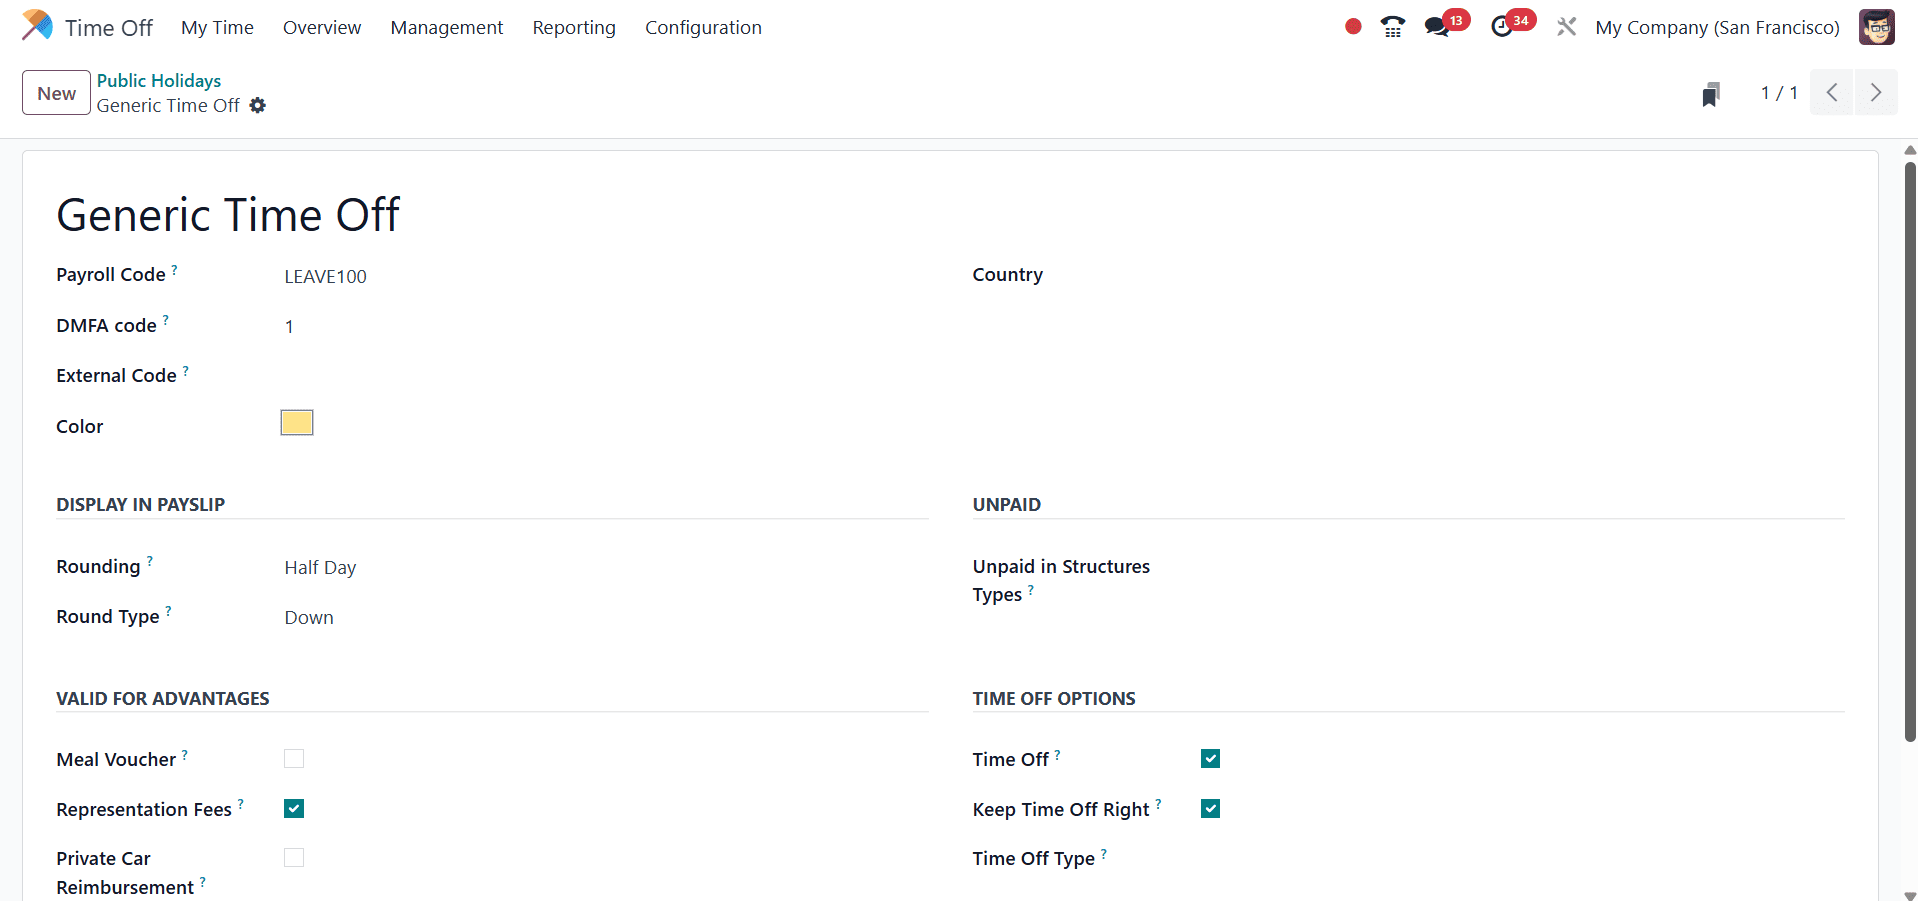Show help tooltip for Unpaid in Structures Types

tap(1031, 589)
